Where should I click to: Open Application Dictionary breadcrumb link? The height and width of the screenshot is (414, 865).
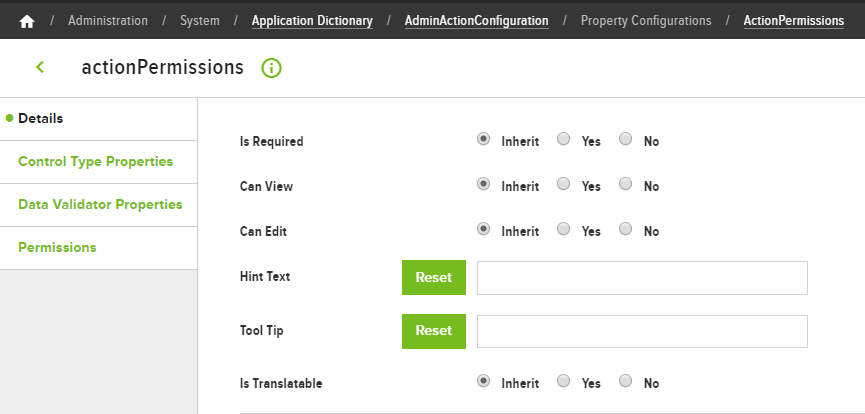pos(312,21)
